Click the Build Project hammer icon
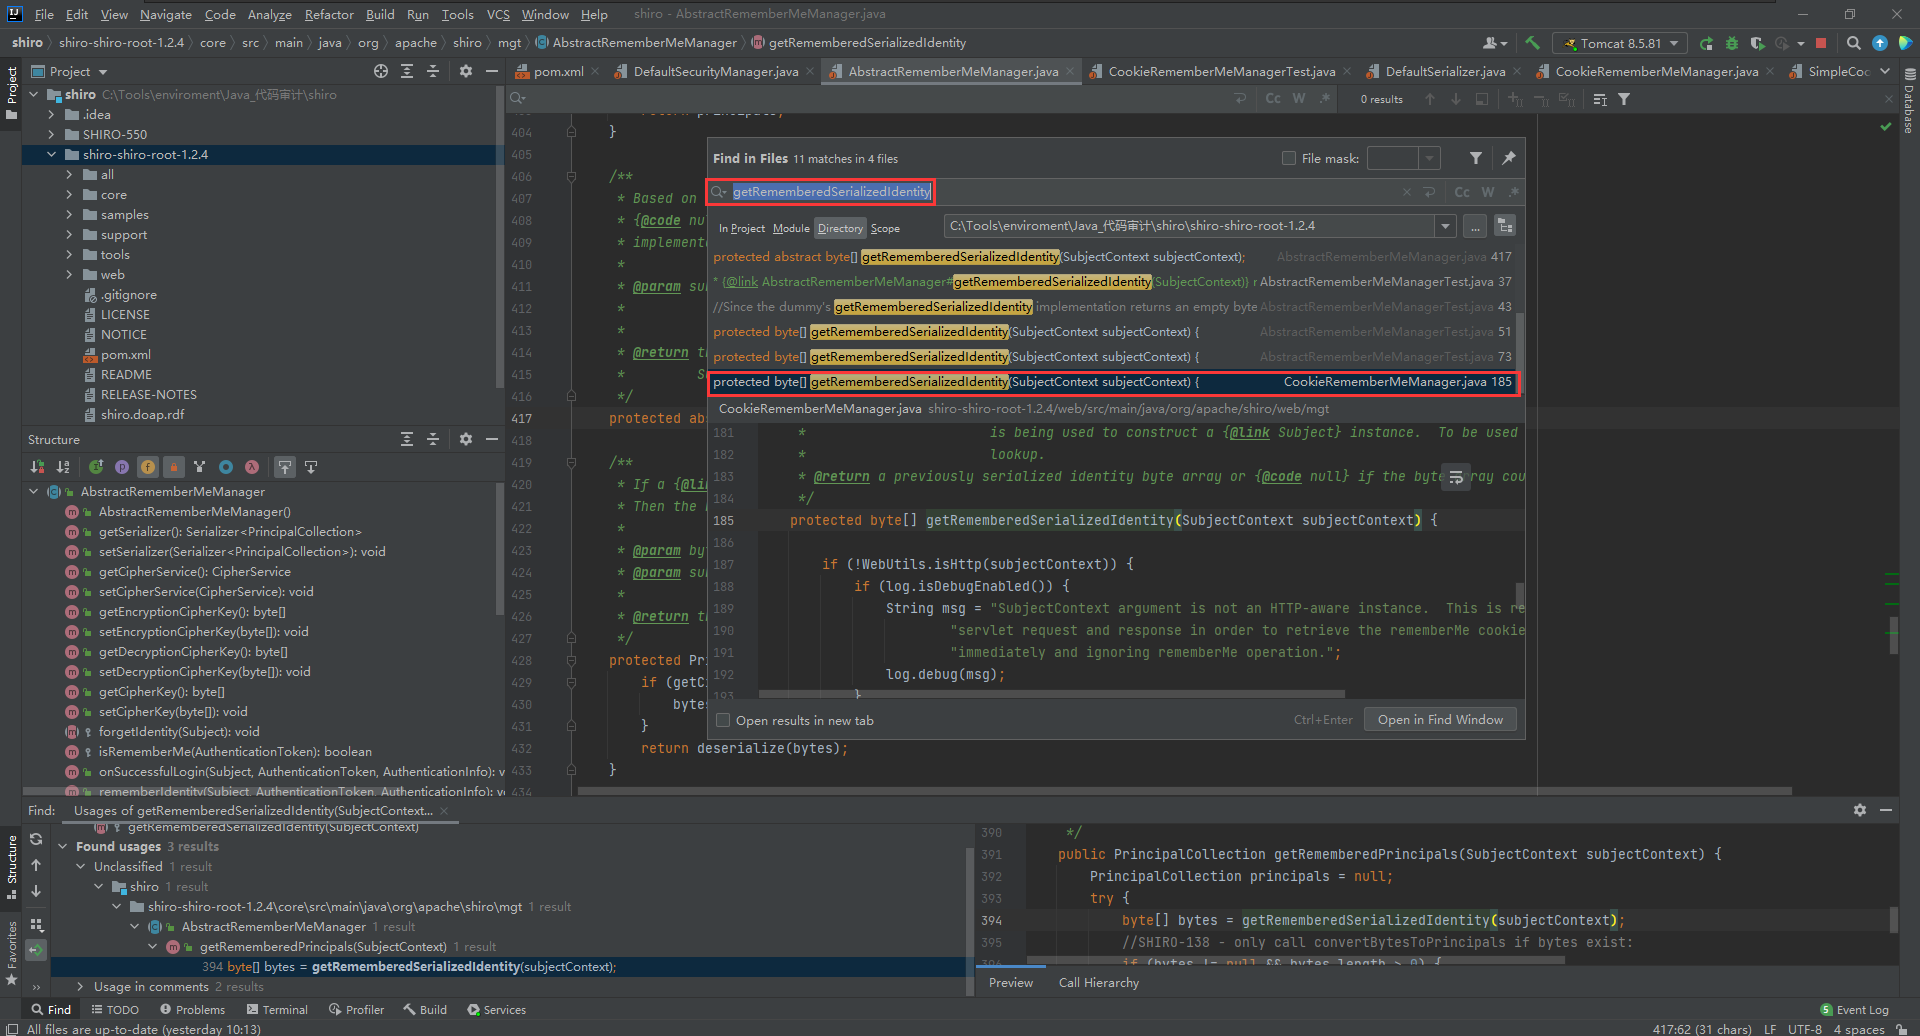Viewport: 1920px width, 1036px height. click(1532, 43)
